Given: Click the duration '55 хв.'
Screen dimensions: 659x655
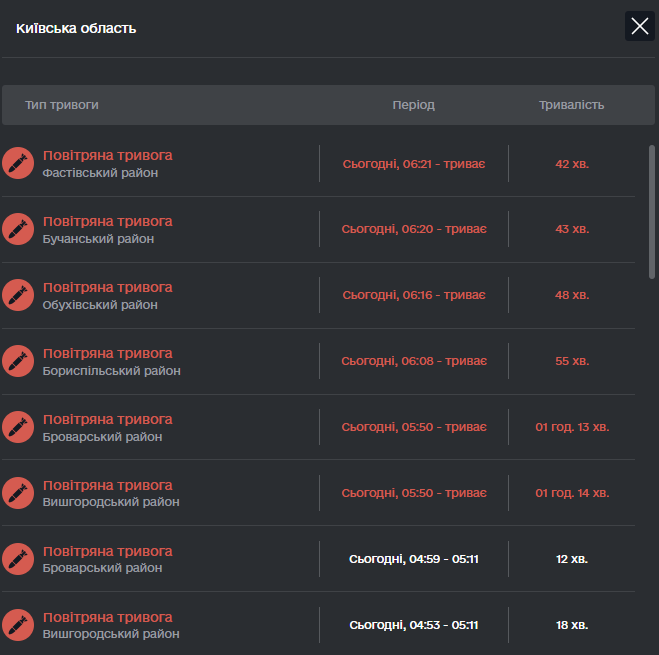Looking at the screenshot, I should (572, 361).
